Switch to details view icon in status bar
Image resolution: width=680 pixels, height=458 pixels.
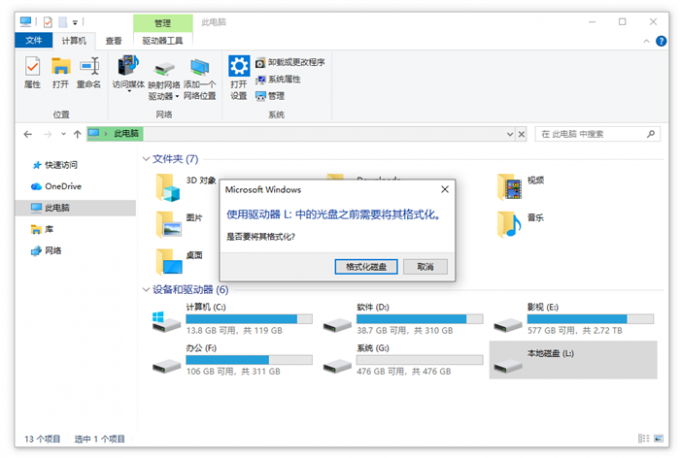coord(643,438)
